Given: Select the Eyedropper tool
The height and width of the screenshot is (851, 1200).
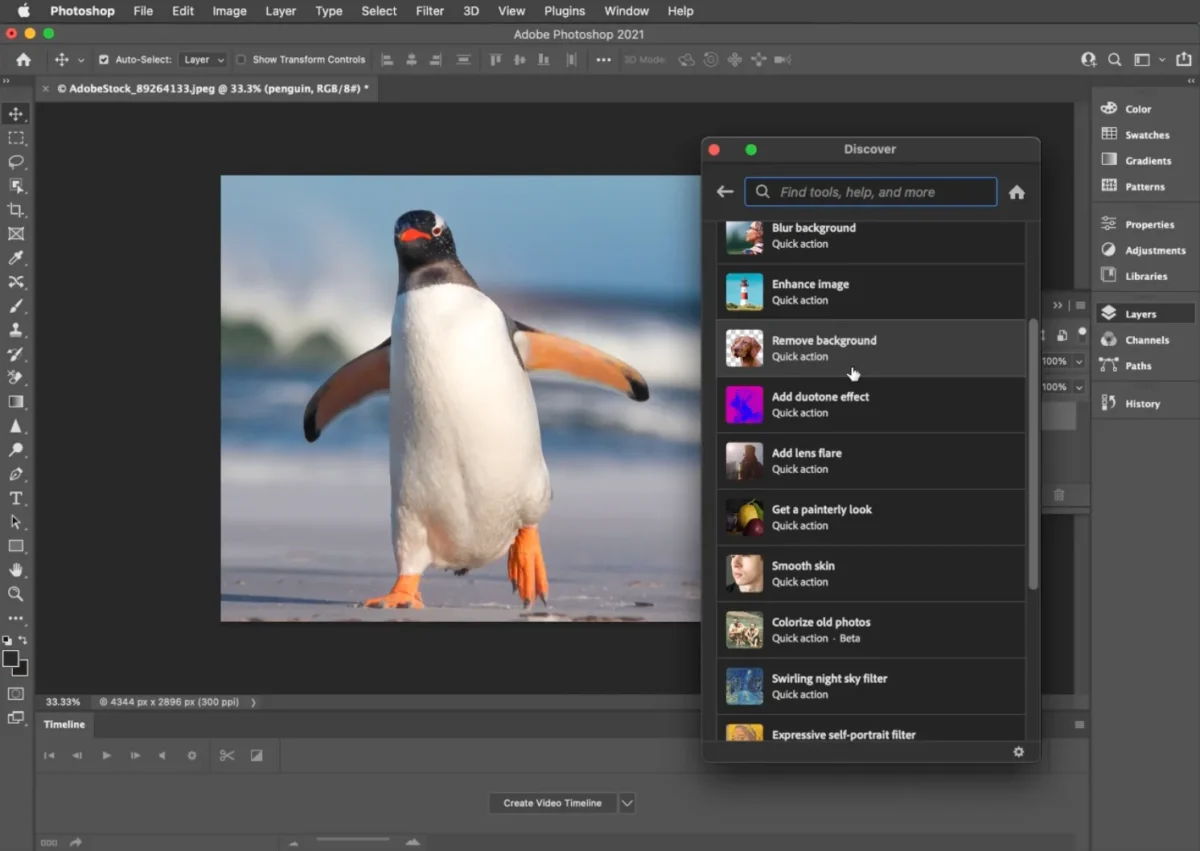Looking at the screenshot, I should 16,258.
